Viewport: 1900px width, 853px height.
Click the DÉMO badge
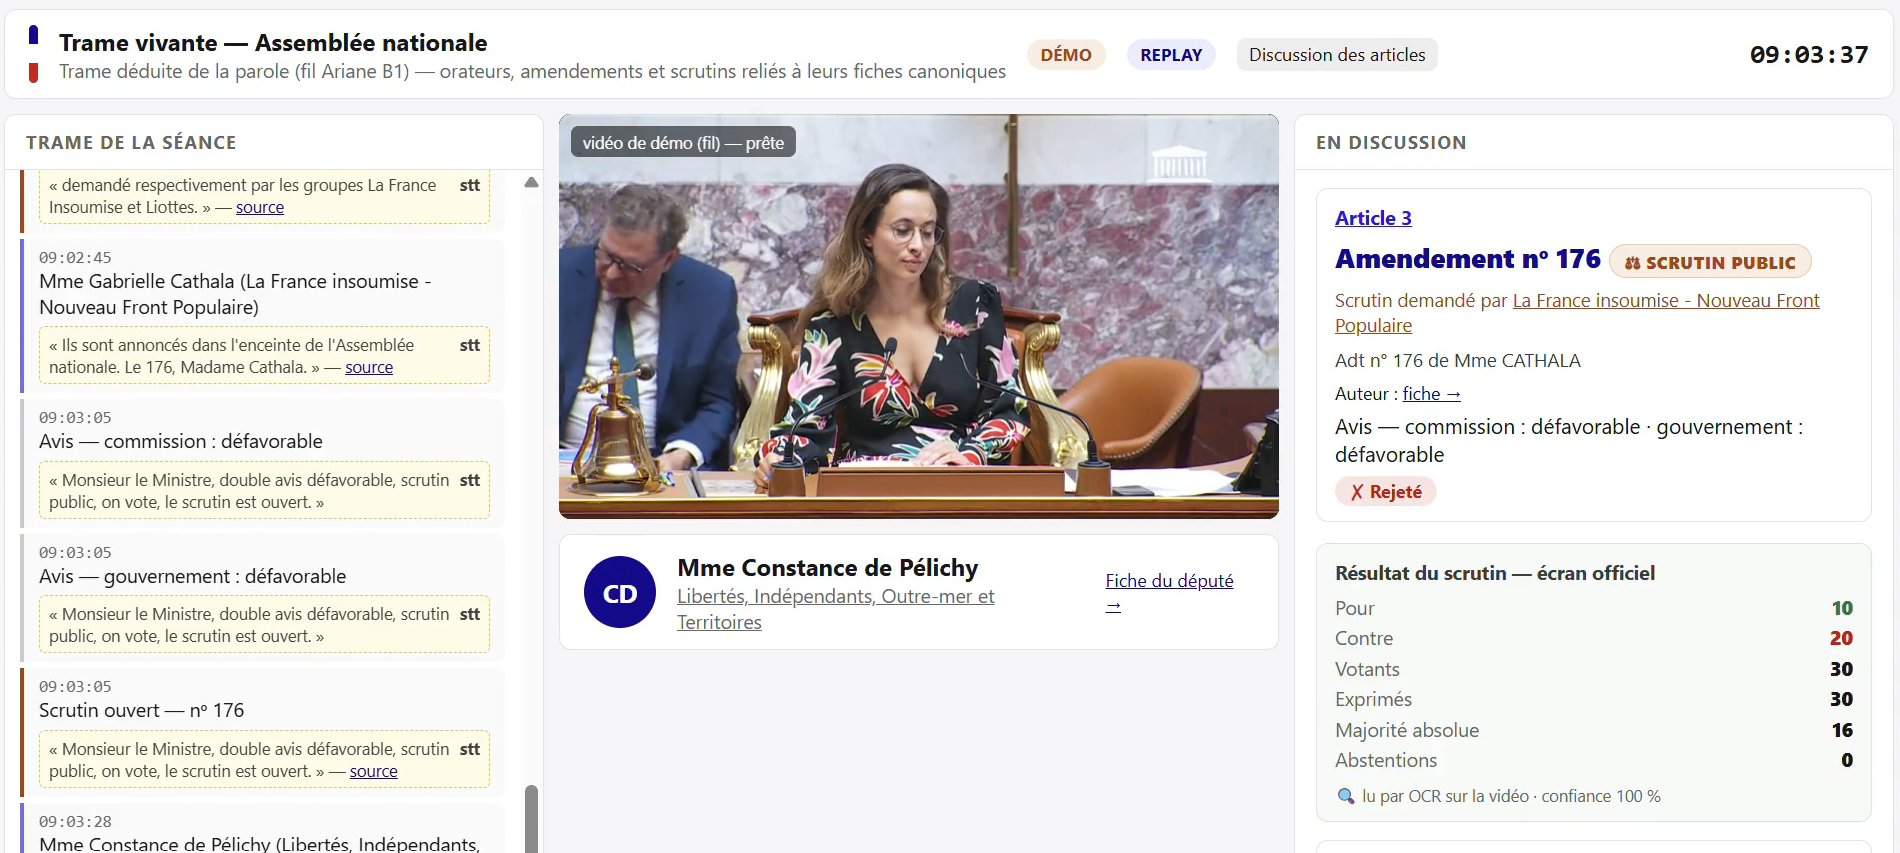tap(1066, 55)
